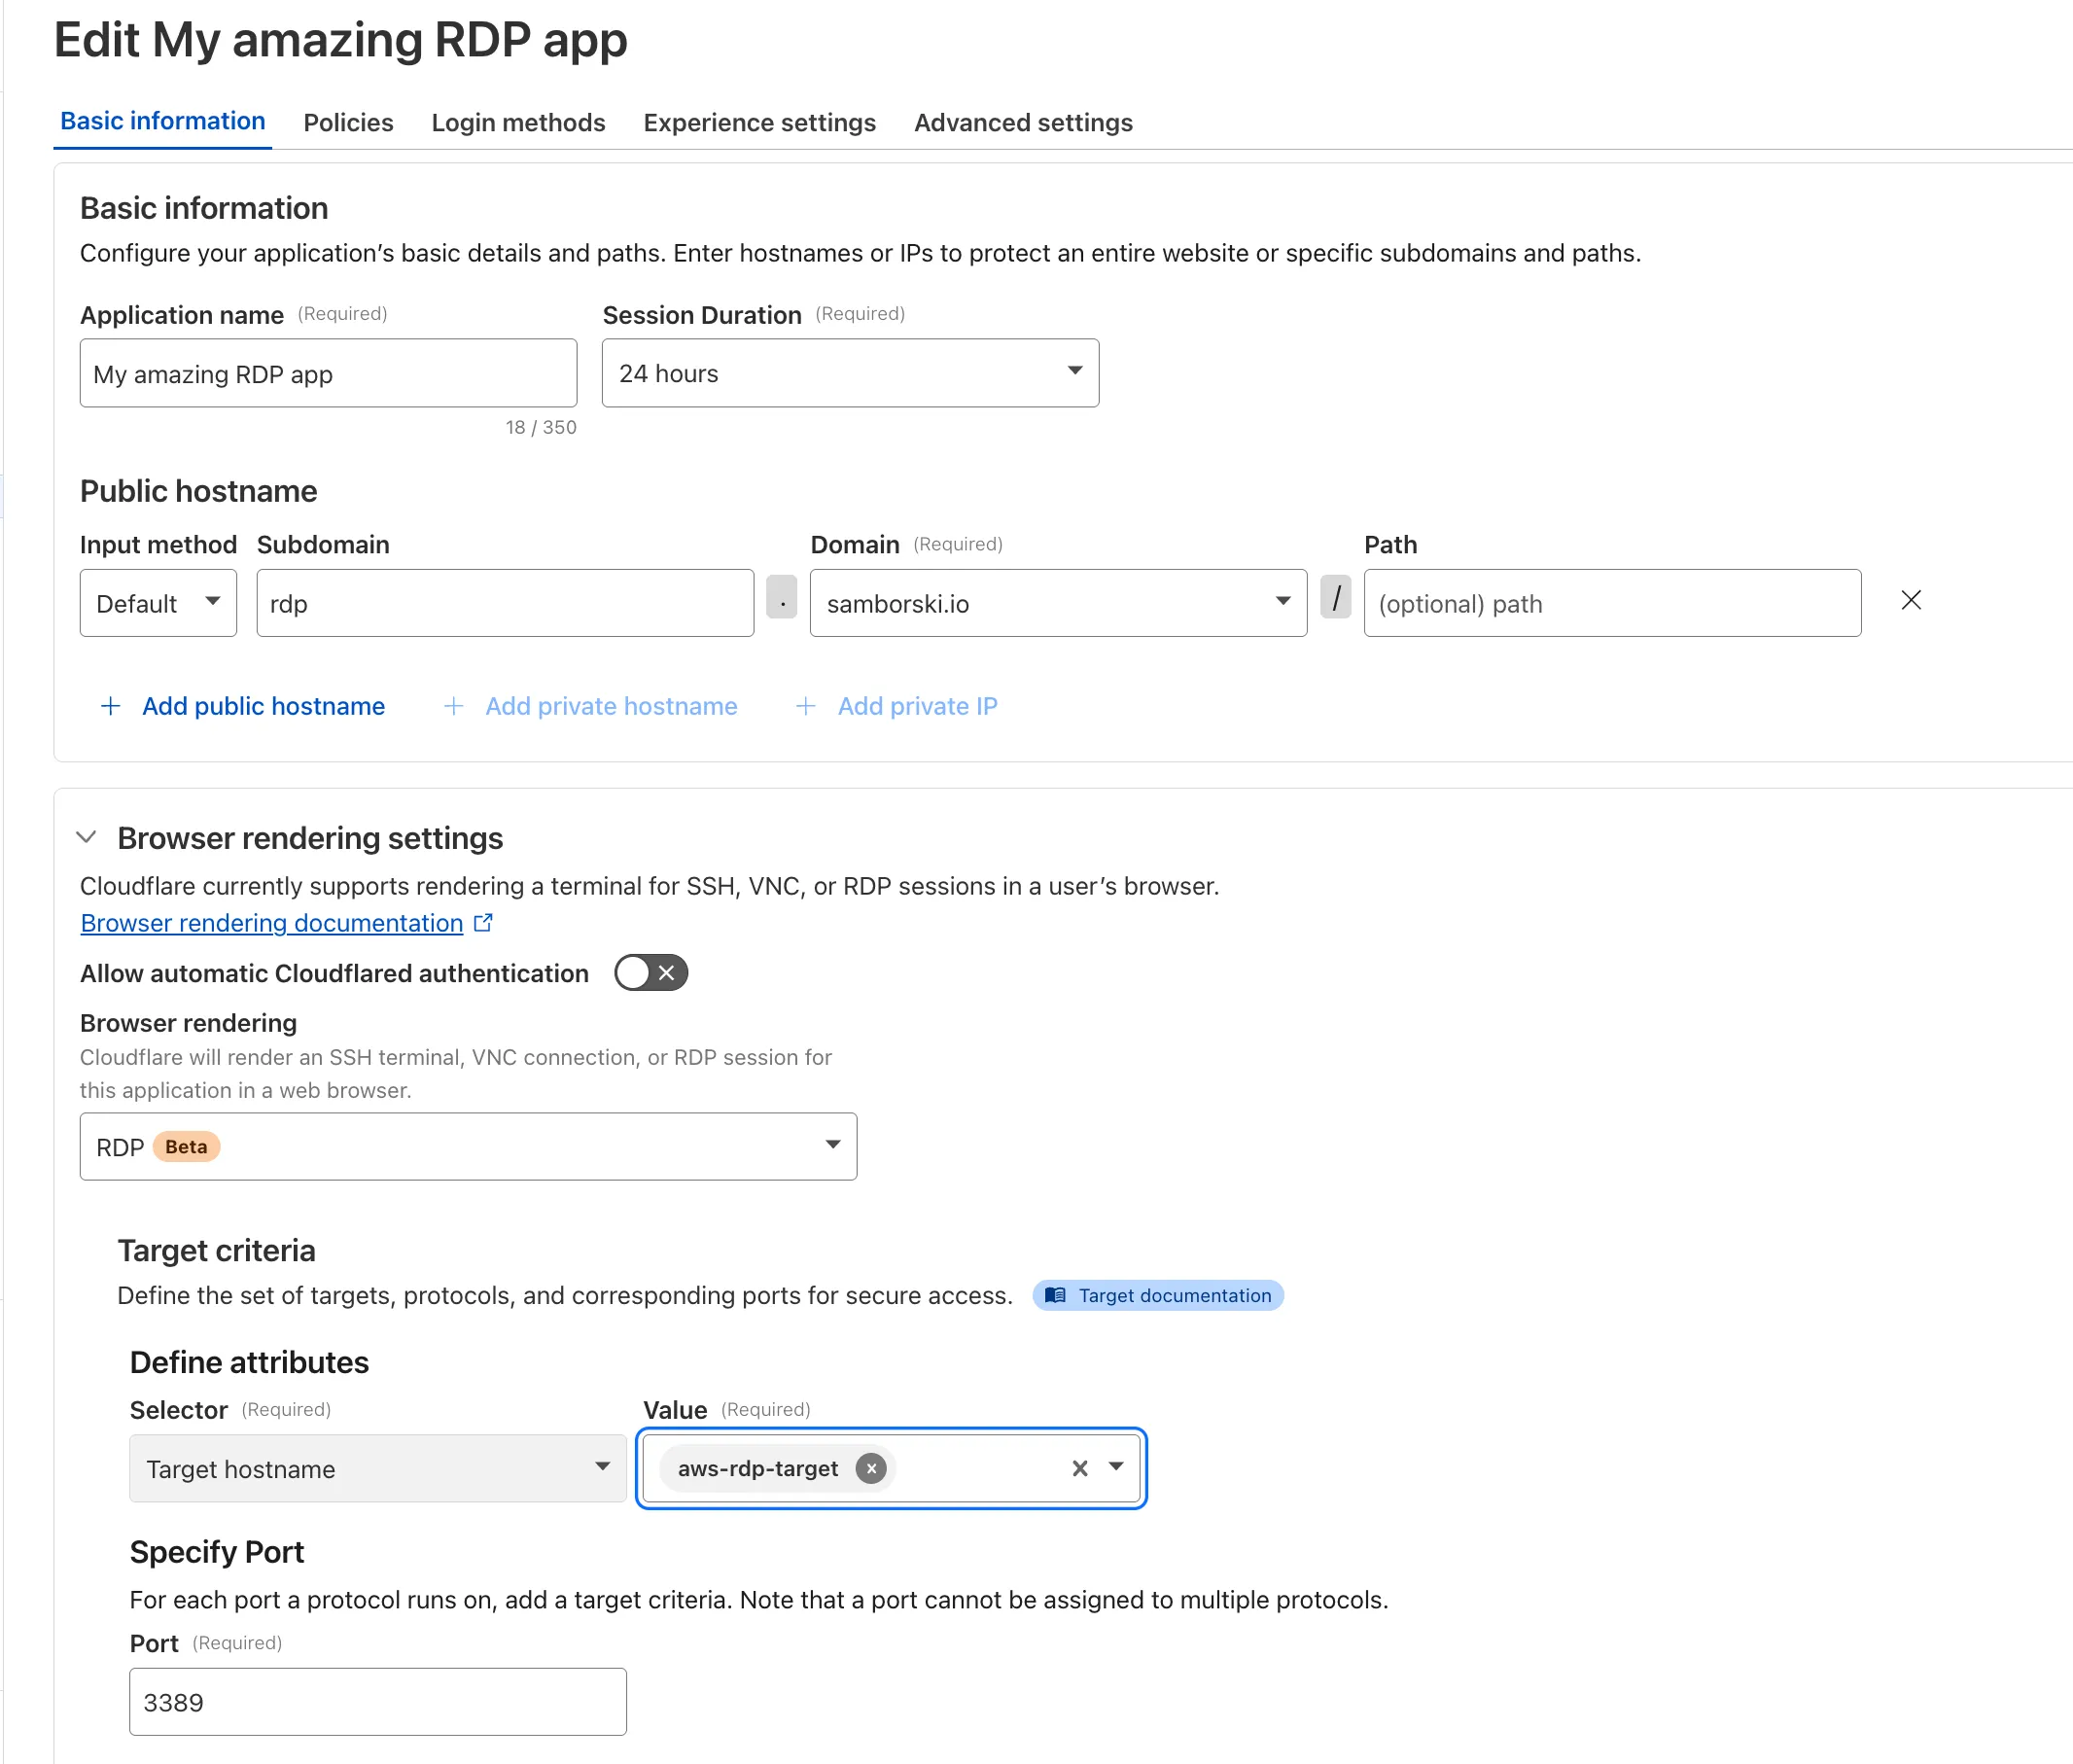Remove the aws-rdp-target value chip

[x=870, y=1468]
